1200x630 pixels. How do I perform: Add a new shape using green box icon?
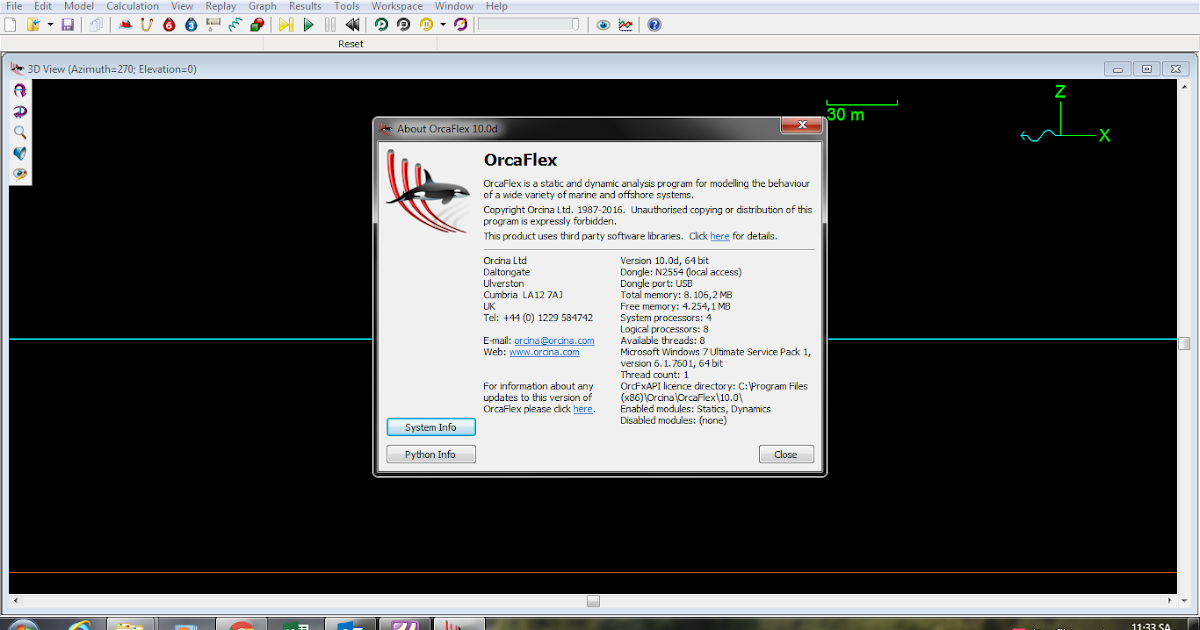tap(255, 24)
